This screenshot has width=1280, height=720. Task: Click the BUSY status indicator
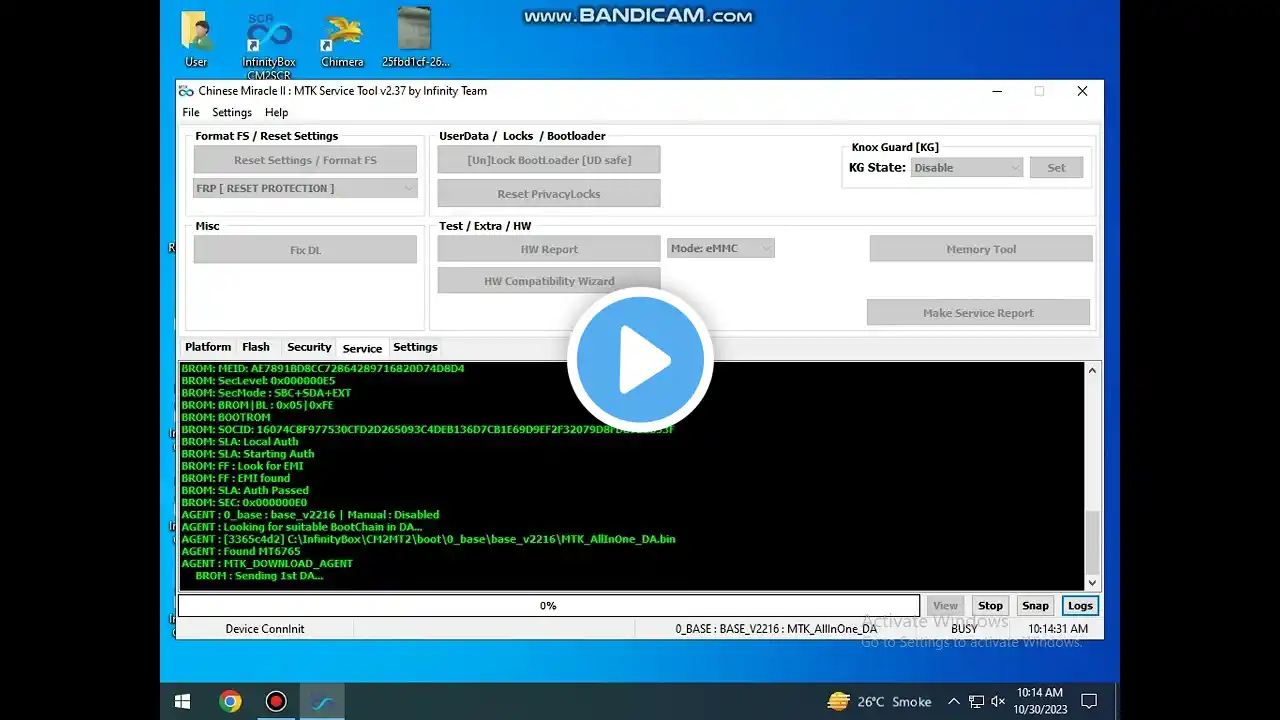pyautogui.click(x=964, y=629)
